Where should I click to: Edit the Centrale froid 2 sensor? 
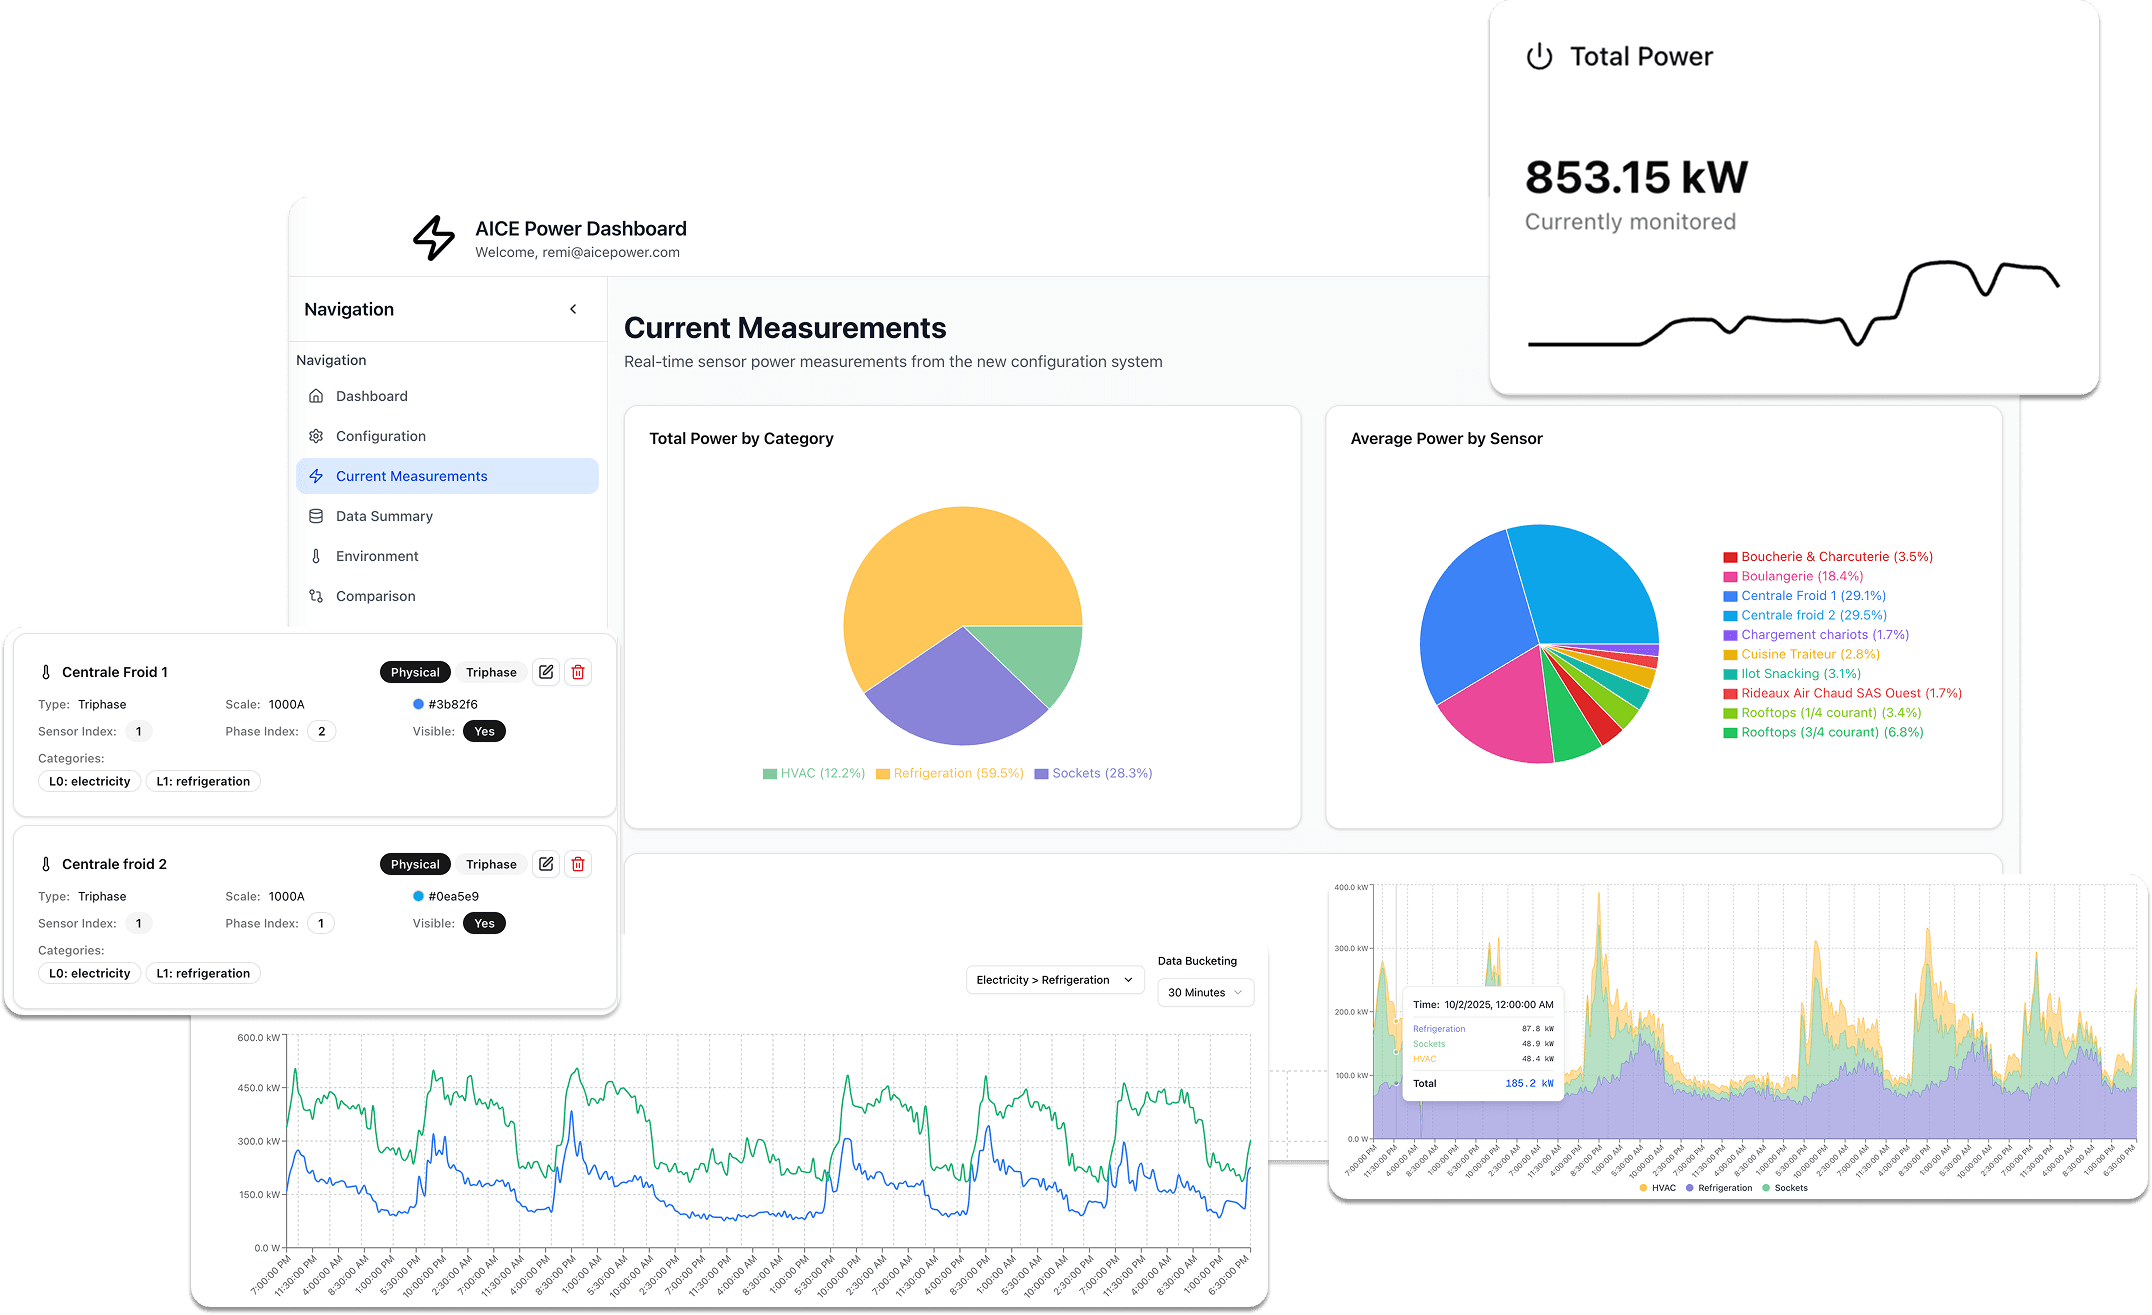[546, 864]
